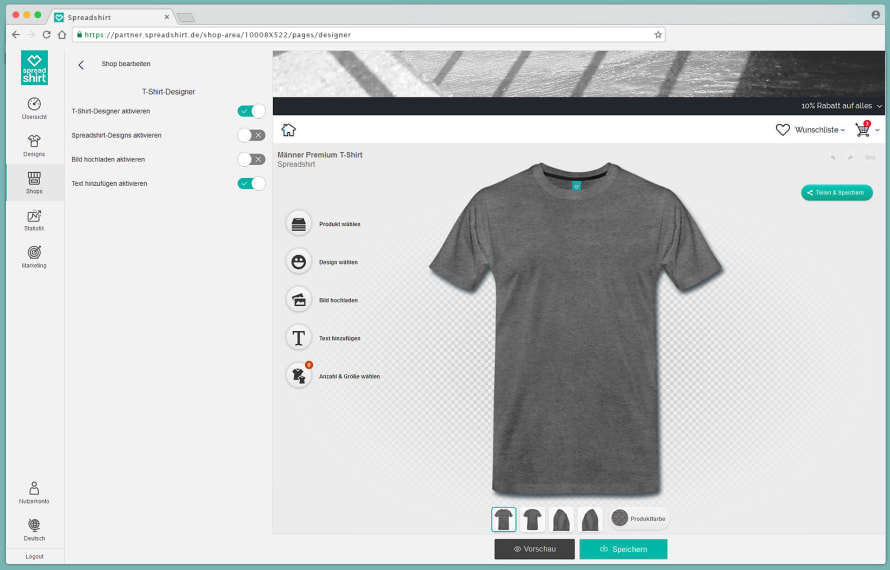Toggle T-Shirt-Designer aktivieren switch
890x570 pixels.
tap(251, 111)
